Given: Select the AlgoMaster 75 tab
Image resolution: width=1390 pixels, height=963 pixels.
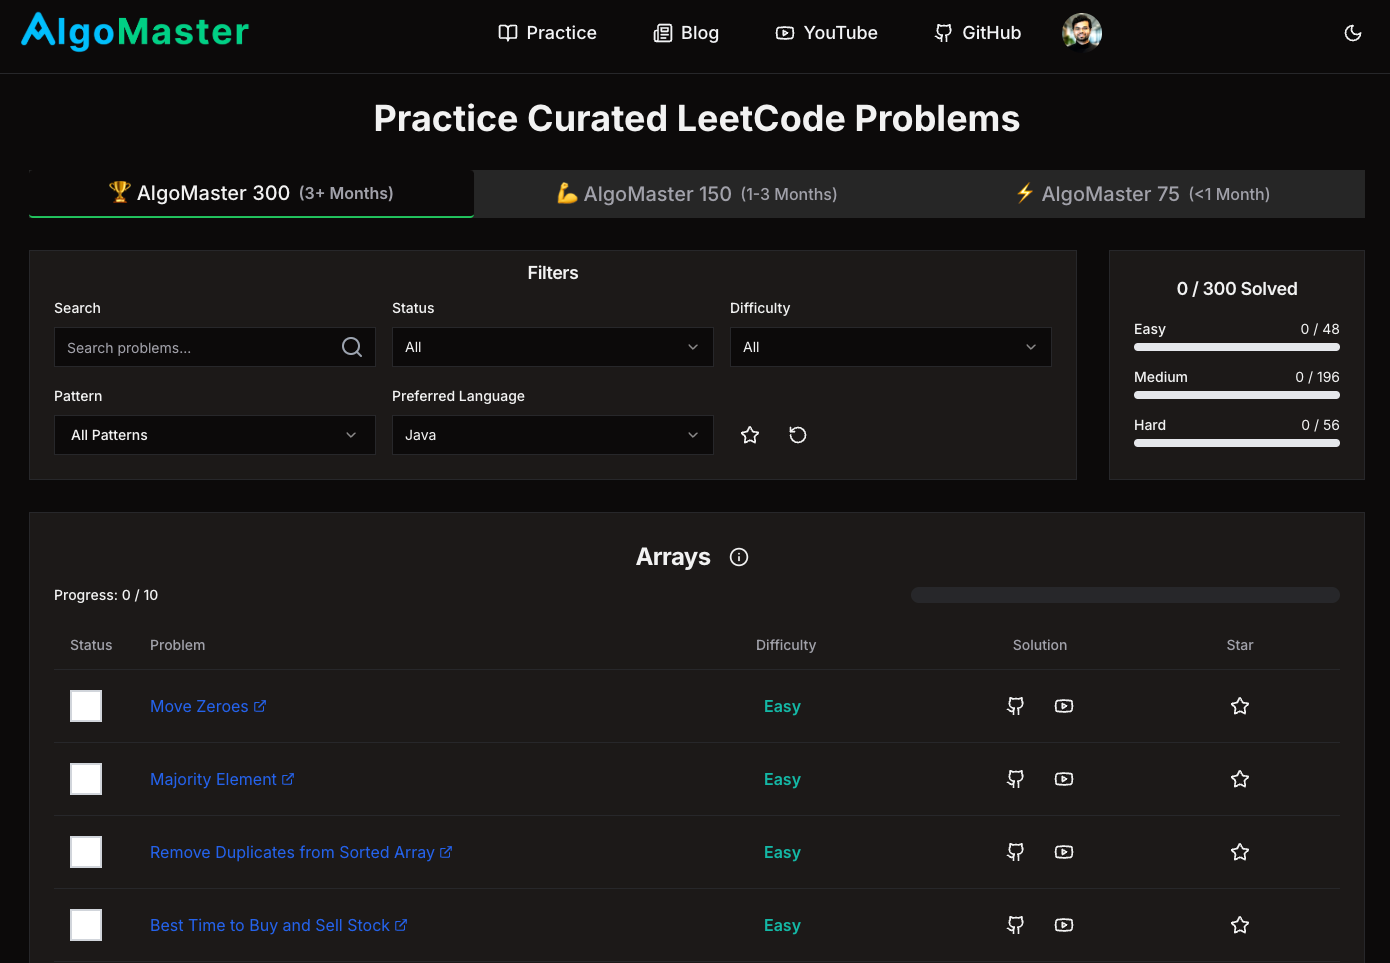Looking at the screenshot, I should click(1142, 193).
